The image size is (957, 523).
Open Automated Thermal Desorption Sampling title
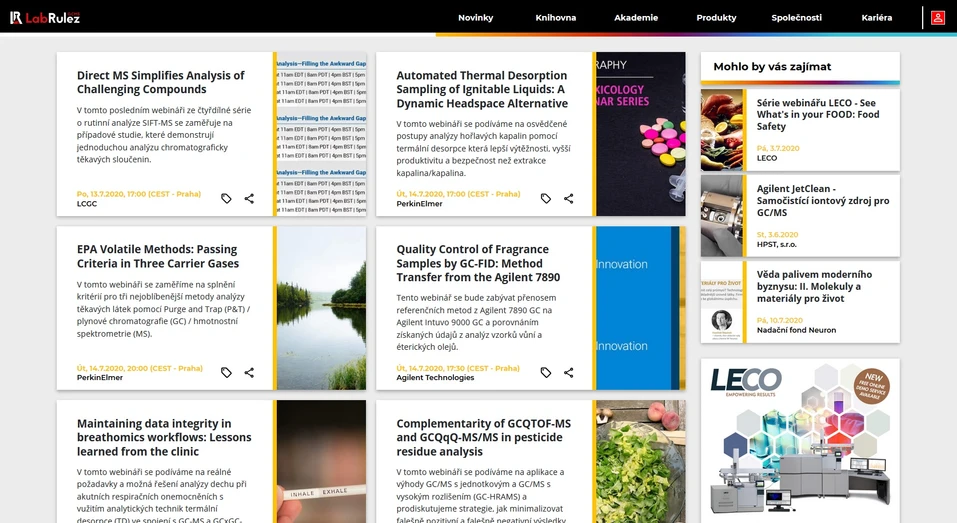point(482,89)
